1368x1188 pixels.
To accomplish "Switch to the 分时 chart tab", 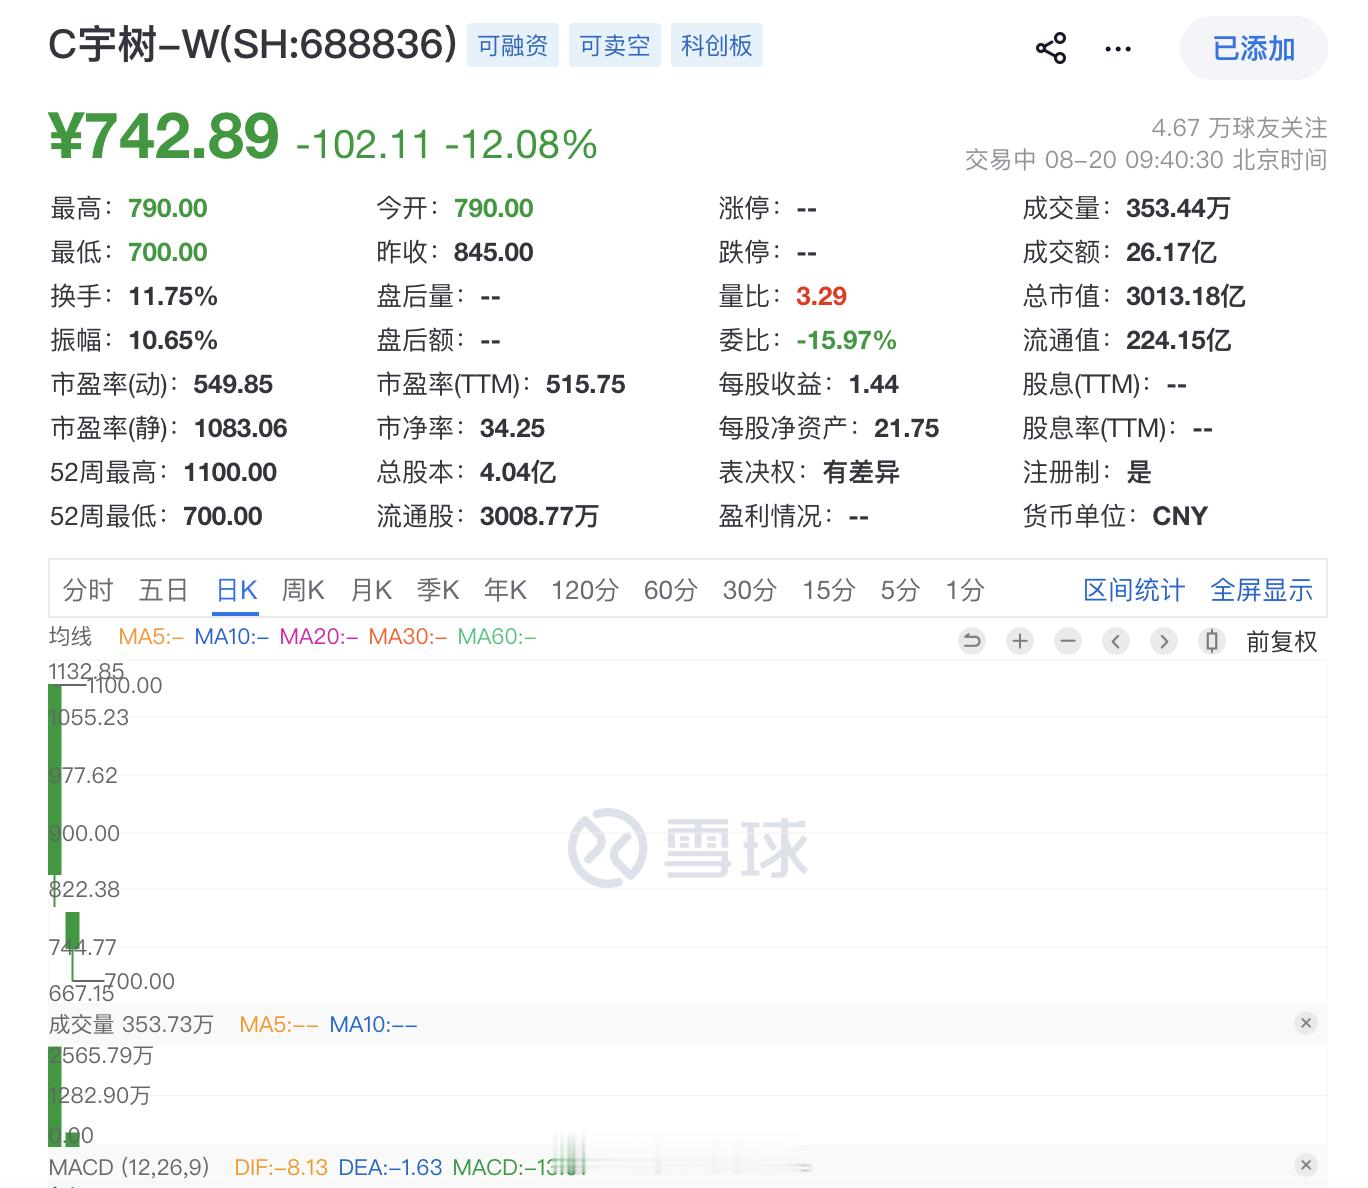I will 88,590.
